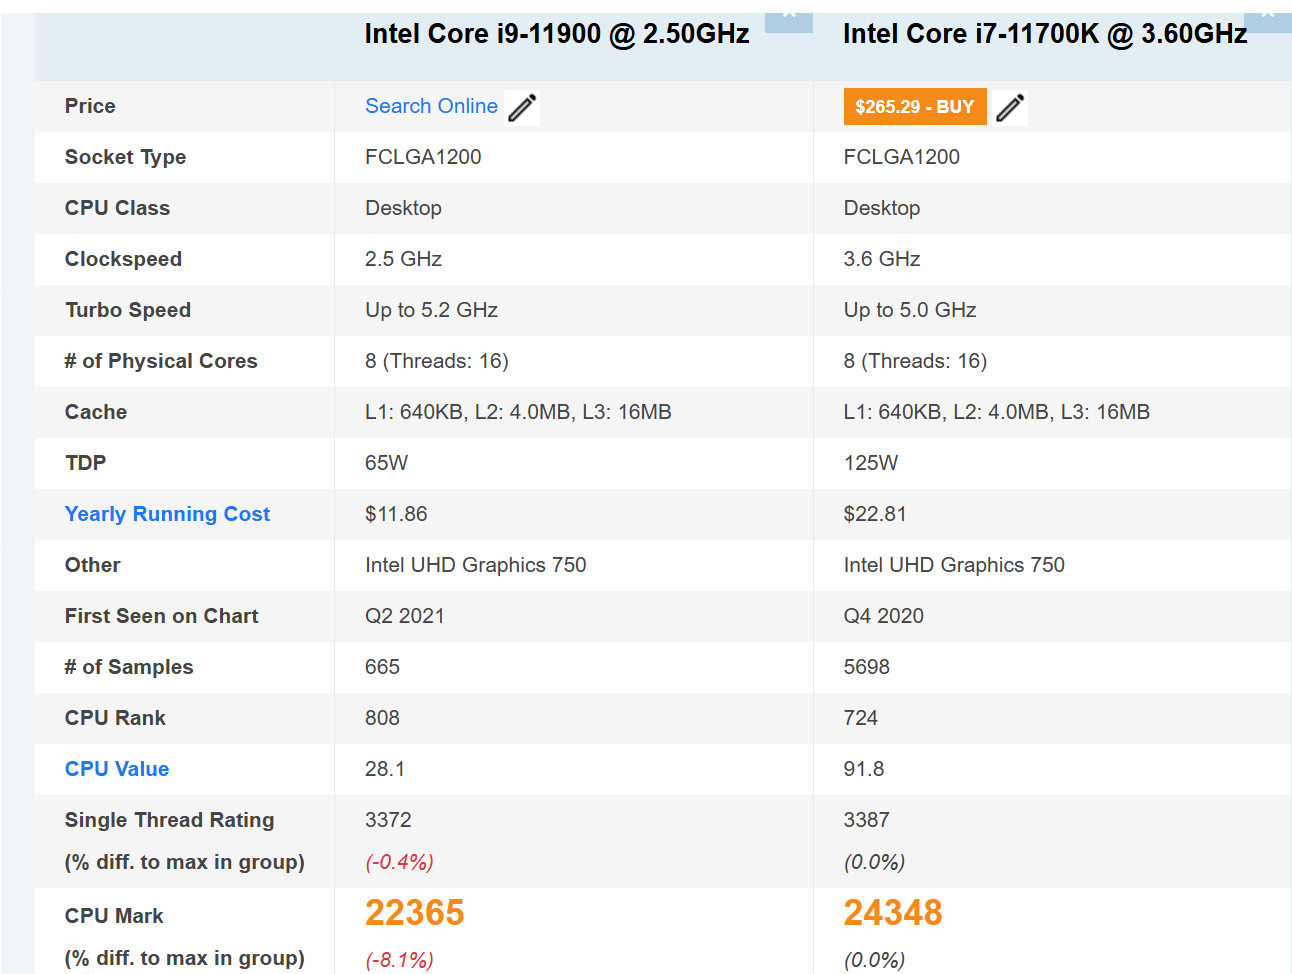Click the orange 22365 CPU Mark score

(x=414, y=913)
